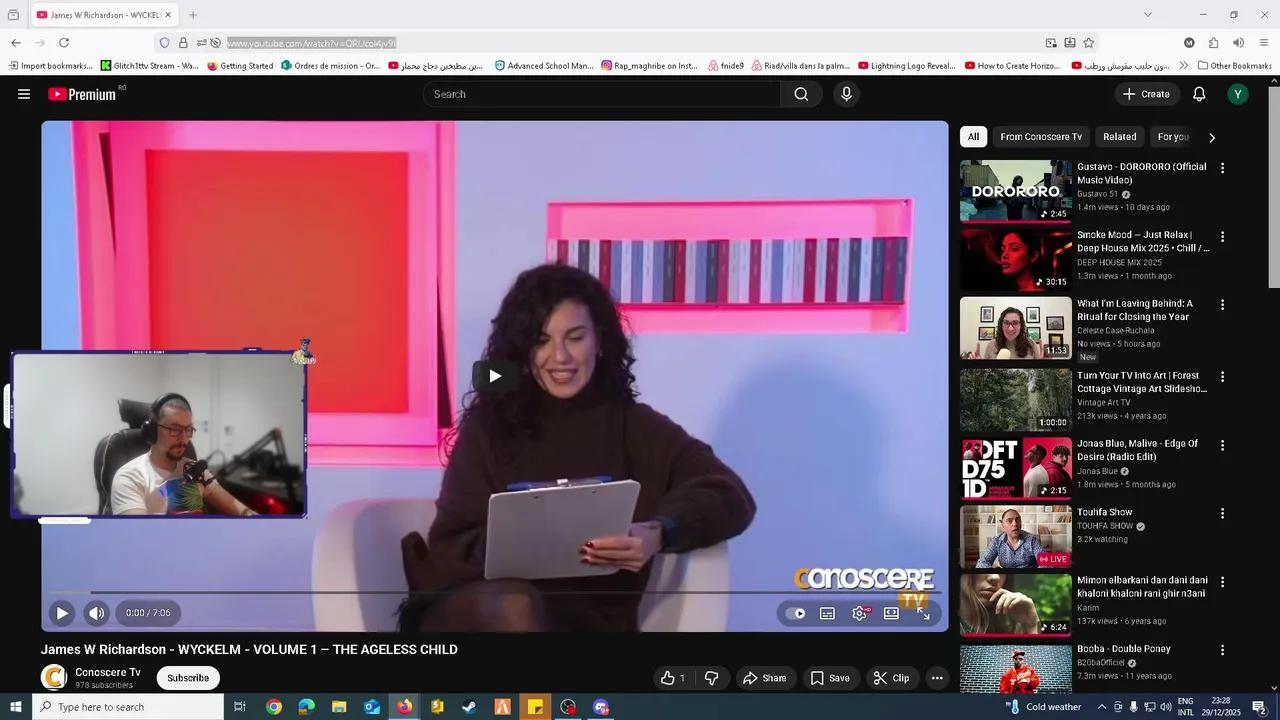
Task: Open the account avatar menu
Action: click(x=1238, y=94)
